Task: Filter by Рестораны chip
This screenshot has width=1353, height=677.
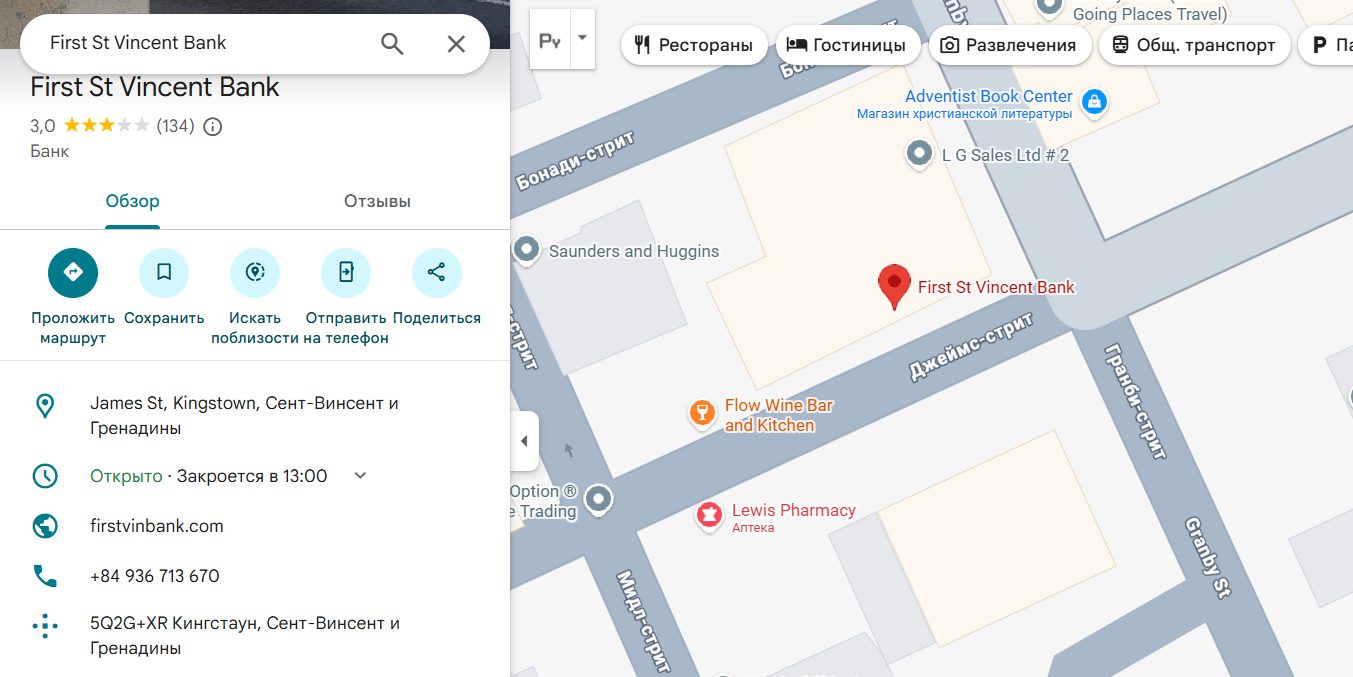Action: 694,45
